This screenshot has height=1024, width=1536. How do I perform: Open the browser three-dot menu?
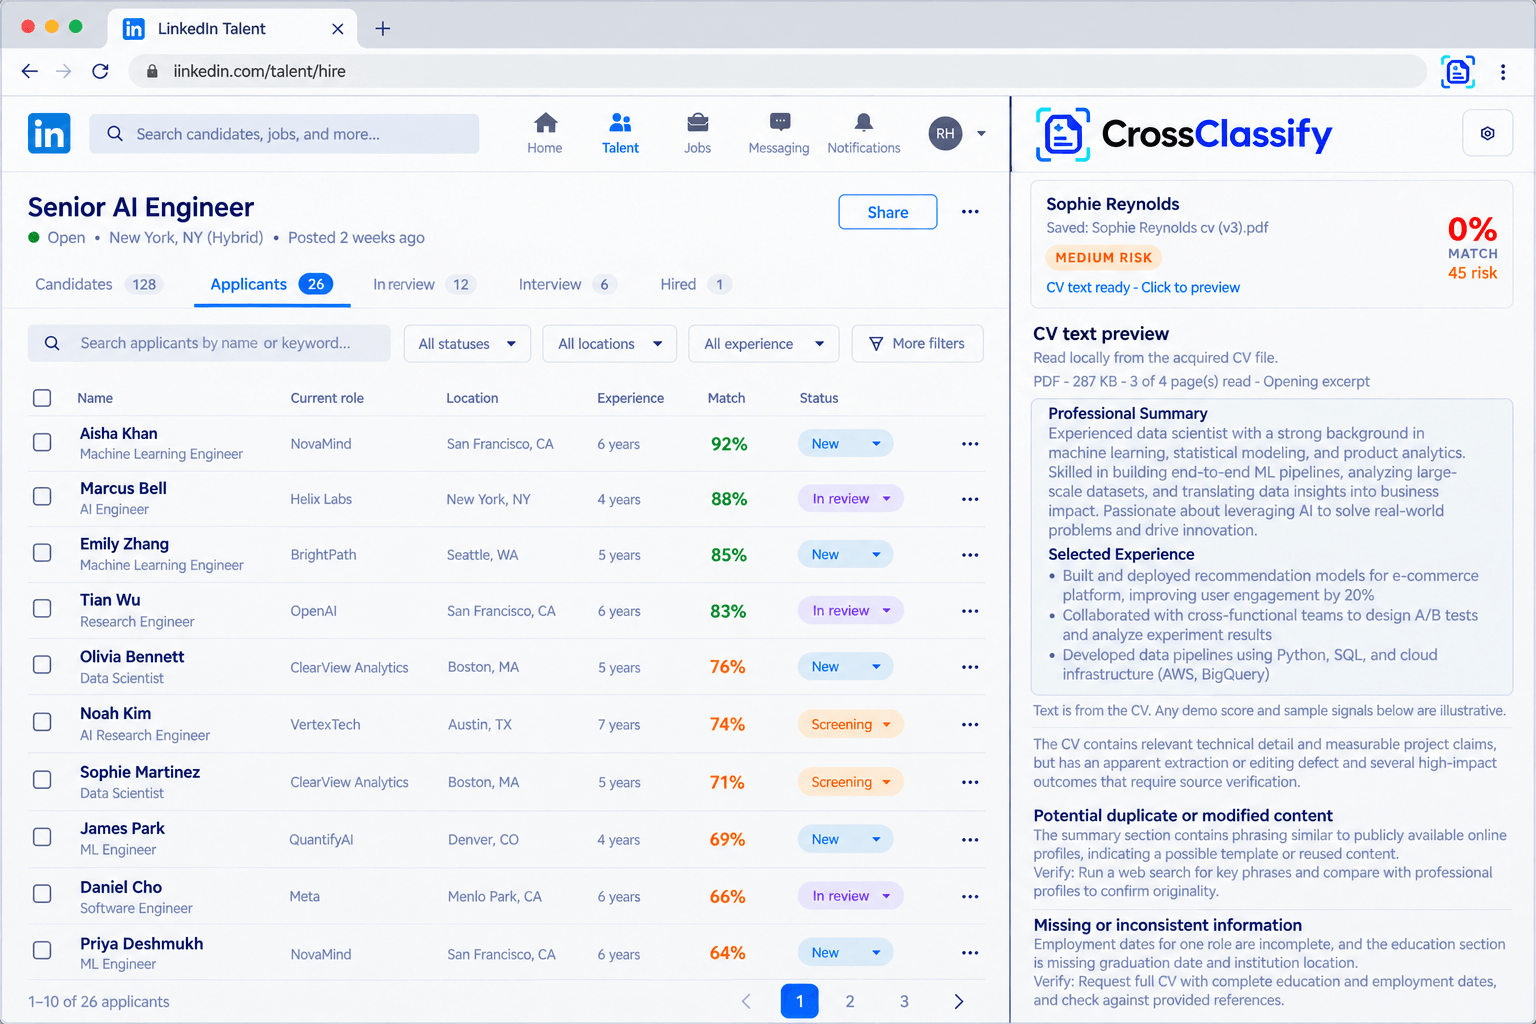pos(1503,72)
